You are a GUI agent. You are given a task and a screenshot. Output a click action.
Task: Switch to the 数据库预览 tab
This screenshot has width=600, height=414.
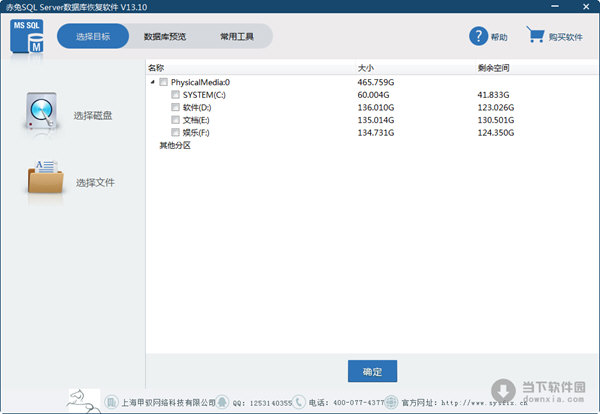coord(164,37)
